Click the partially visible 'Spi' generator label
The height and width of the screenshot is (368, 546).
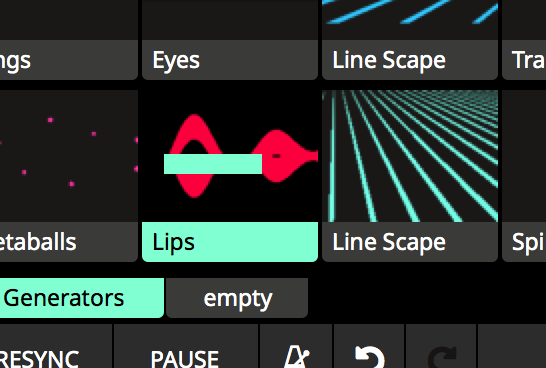[524, 242]
